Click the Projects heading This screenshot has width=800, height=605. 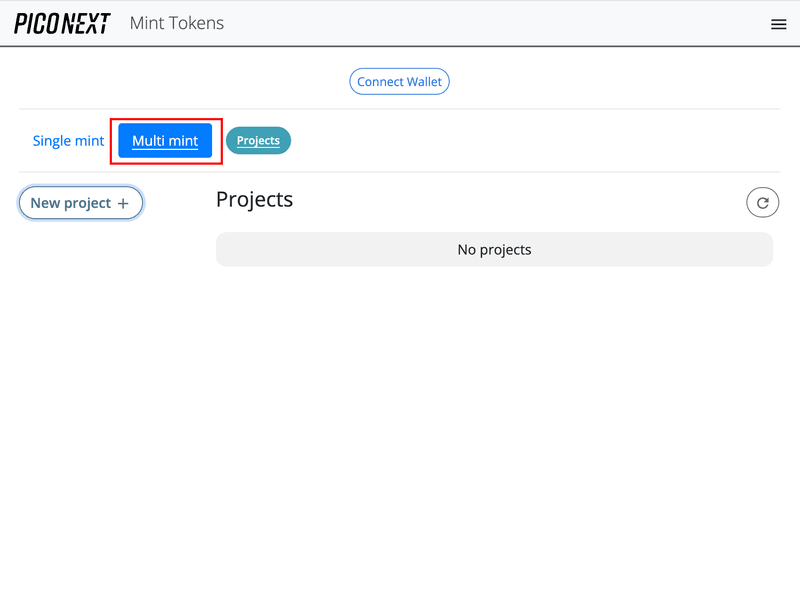[254, 199]
